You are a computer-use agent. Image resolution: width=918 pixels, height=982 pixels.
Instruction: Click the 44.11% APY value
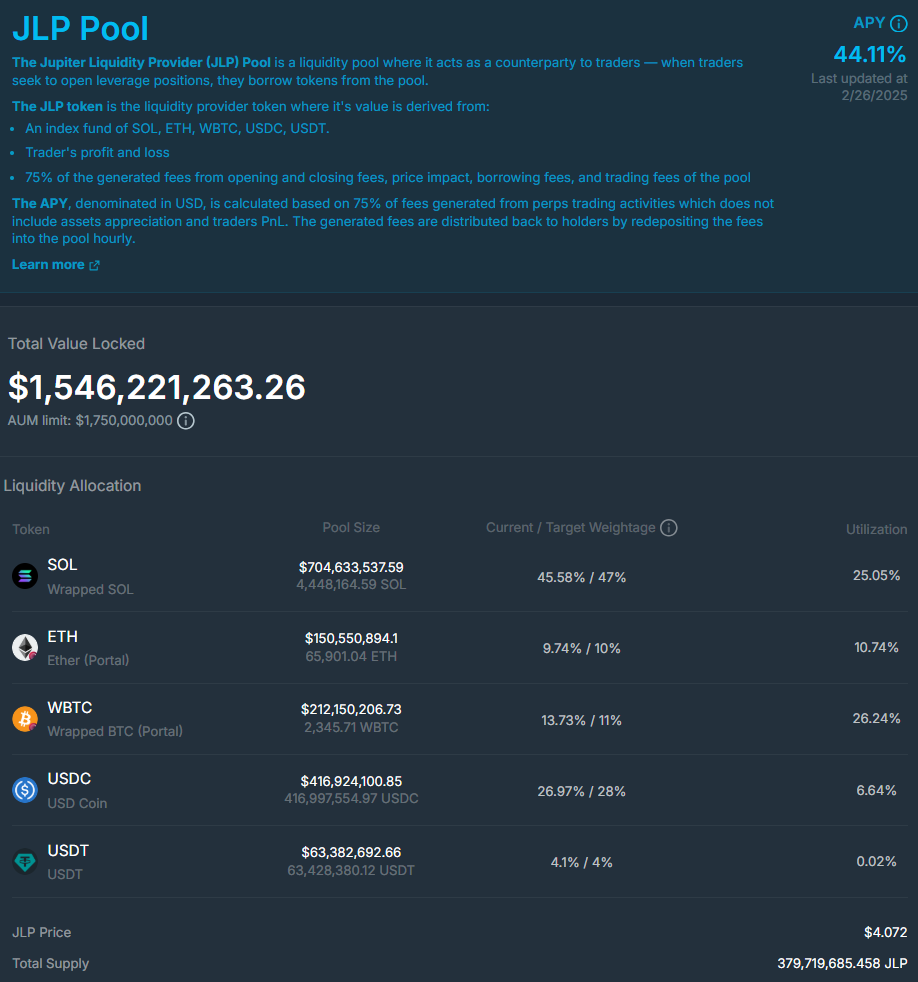(870, 54)
